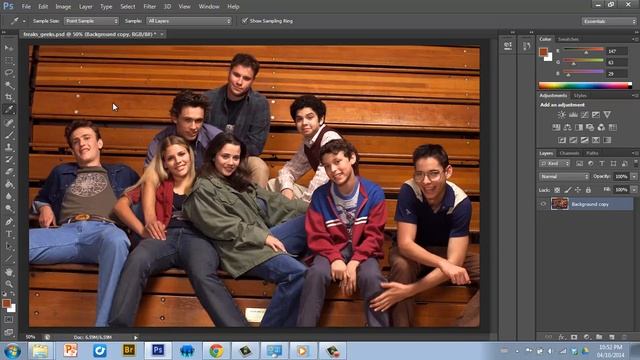
Task: Open the Opacity slider dropdown arrow
Action: tap(634, 177)
